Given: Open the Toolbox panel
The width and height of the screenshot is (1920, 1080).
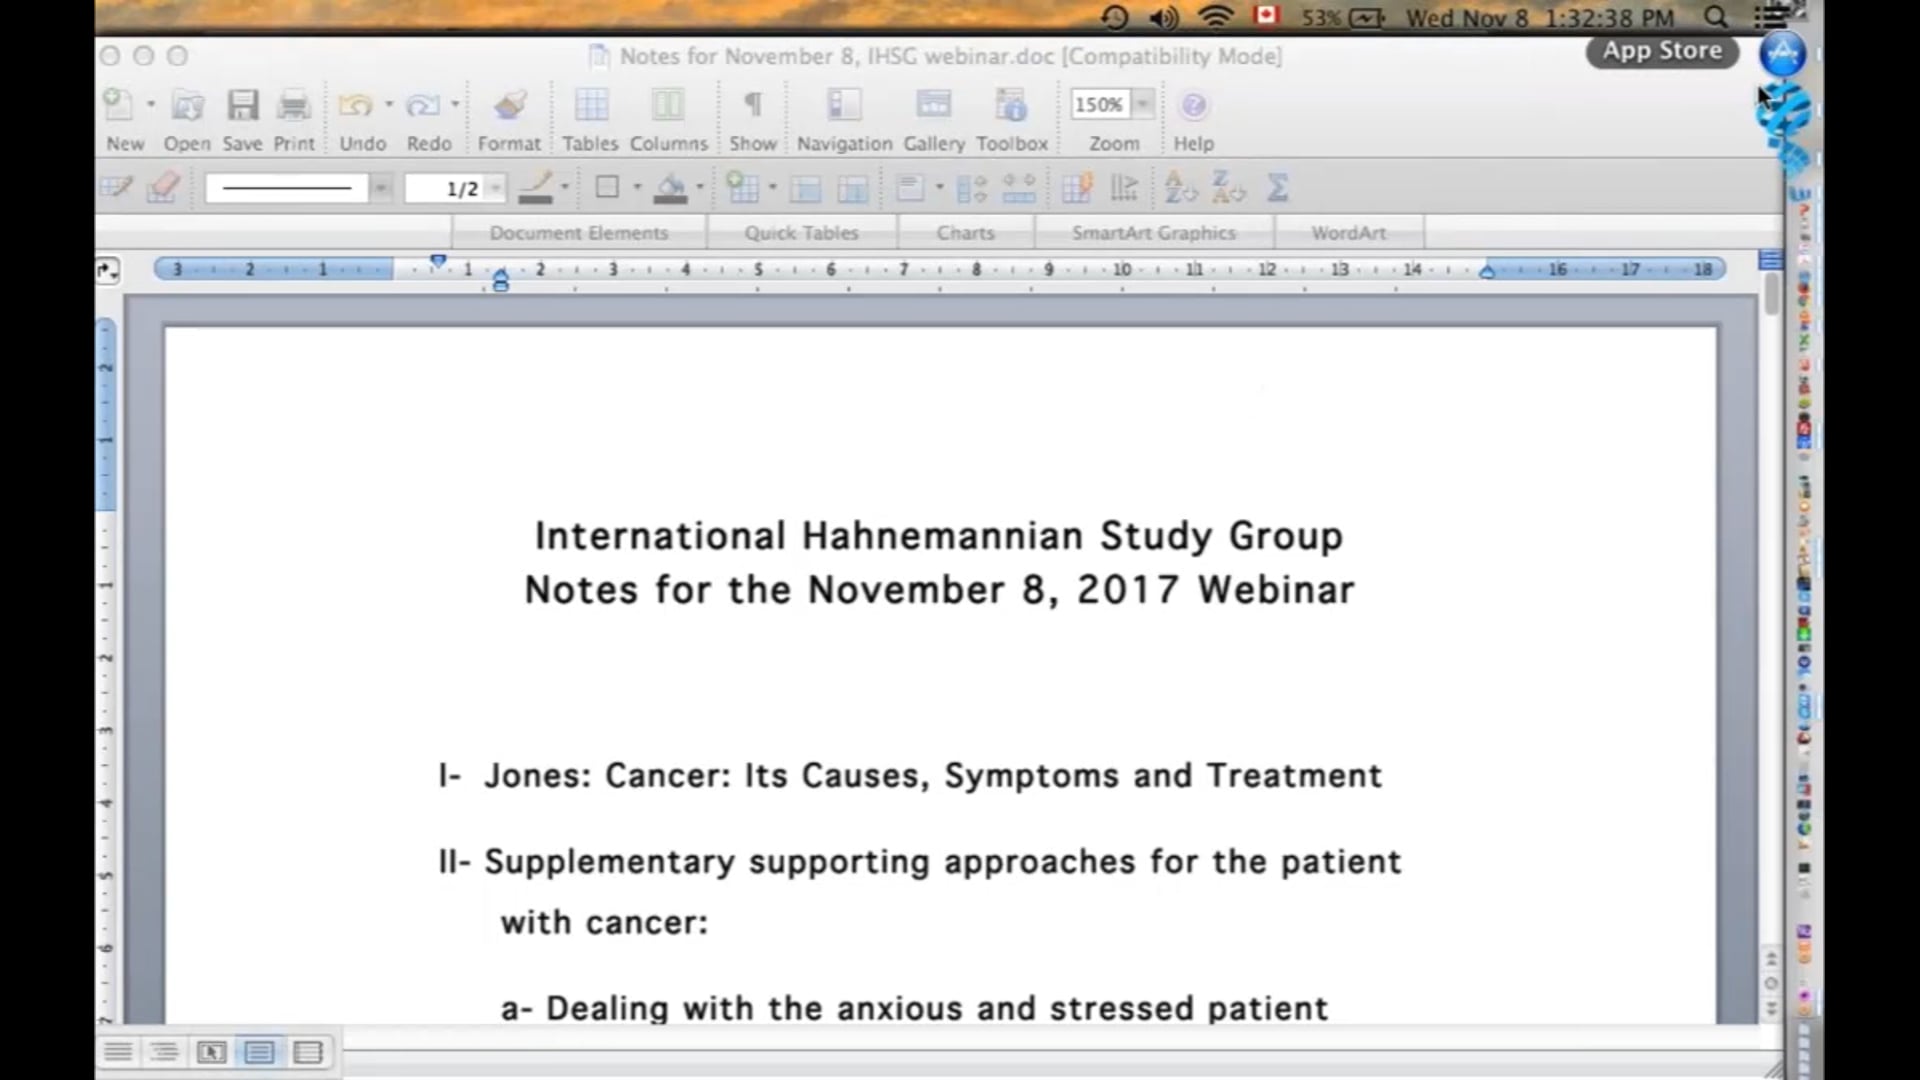Looking at the screenshot, I should [1011, 104].
